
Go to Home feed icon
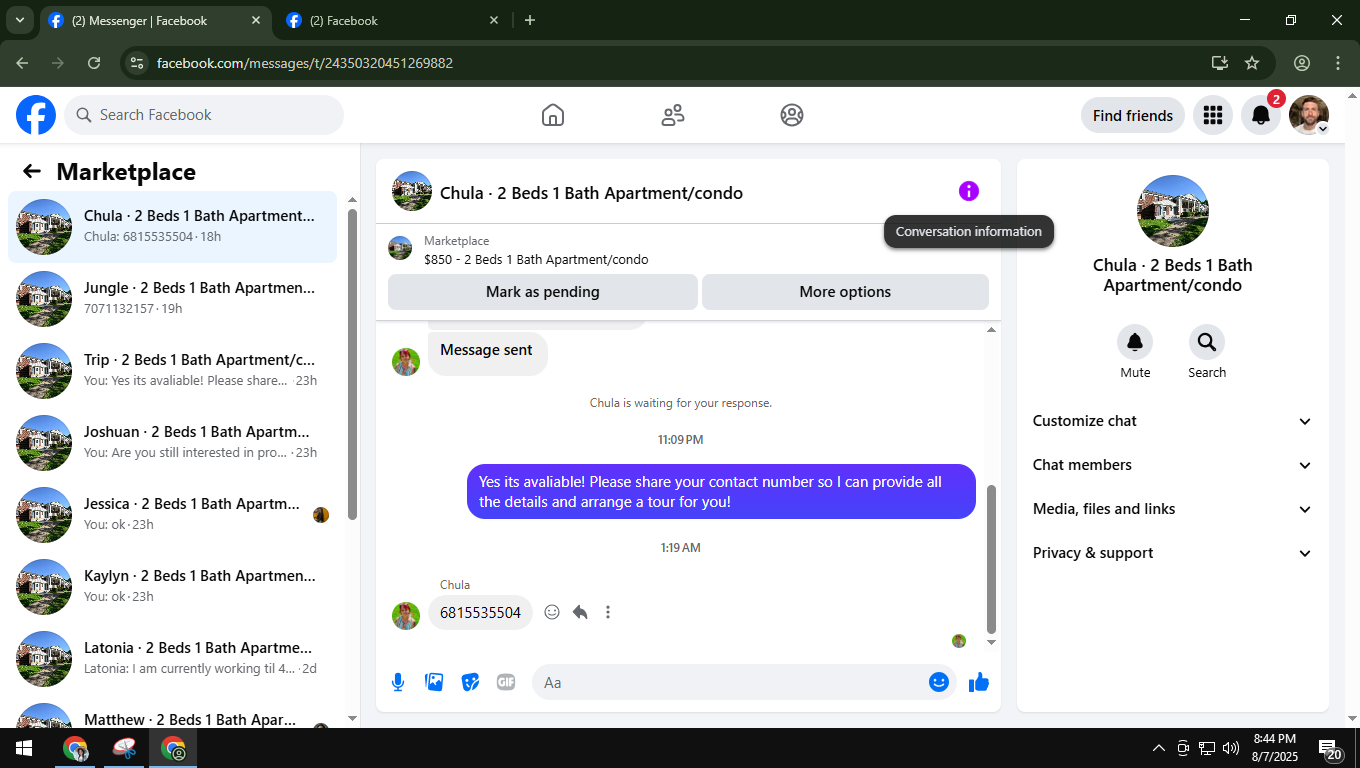tap(553, 115)
